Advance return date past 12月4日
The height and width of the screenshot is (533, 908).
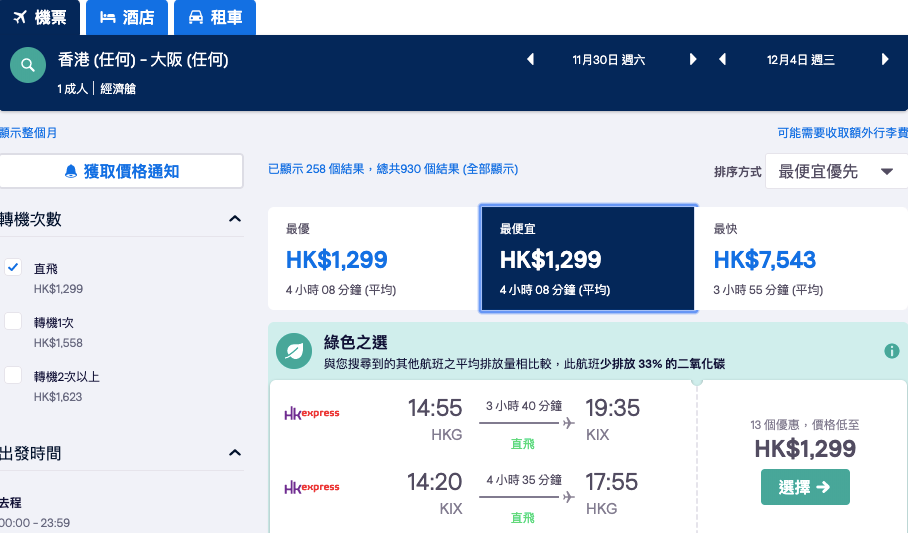tap(885, 59)
